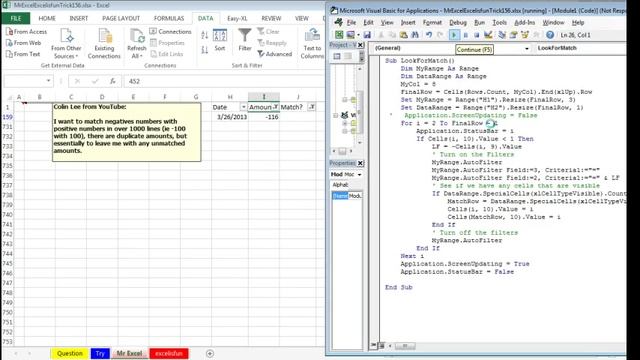The image size is (640, 360).
Task: Click the View Microsoft Excel icon in VBA toolbar
Action: [x=339, y=35]
